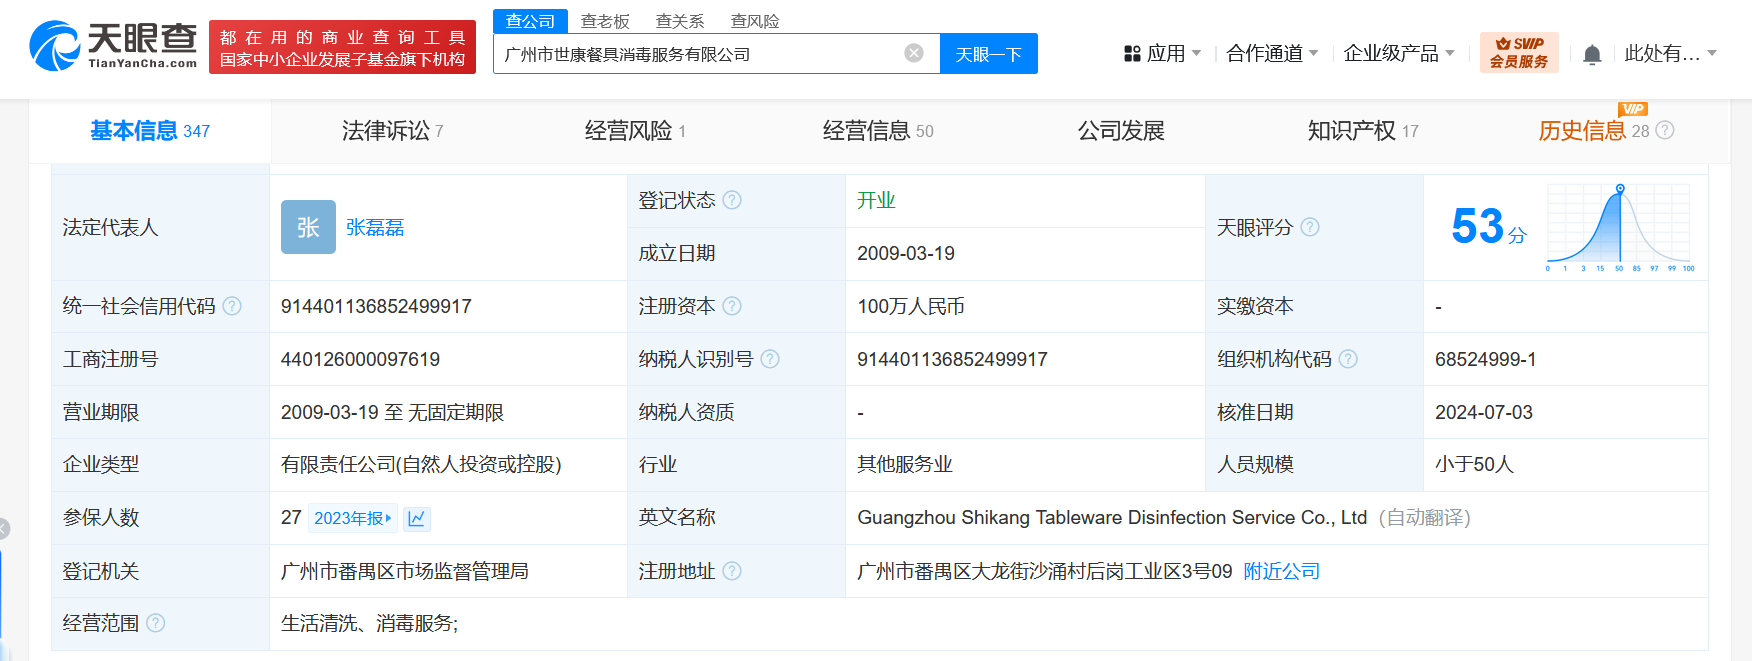
Task: Open the notification bell
Action: pos(1592,54)
